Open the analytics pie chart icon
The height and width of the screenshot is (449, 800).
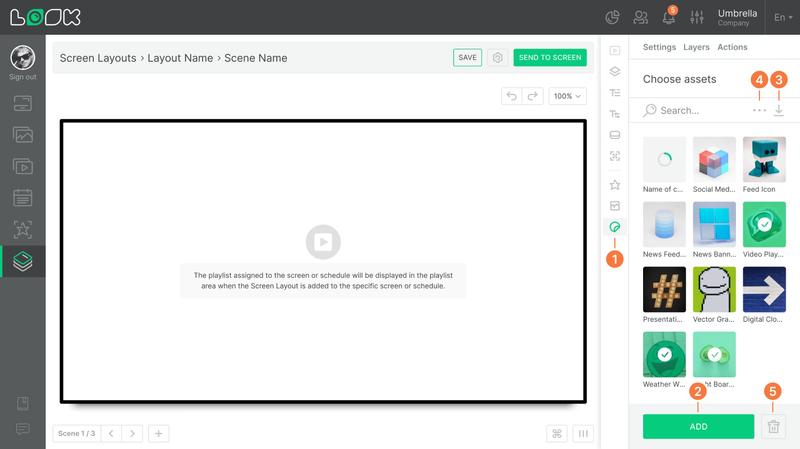(x=612, y=17)
